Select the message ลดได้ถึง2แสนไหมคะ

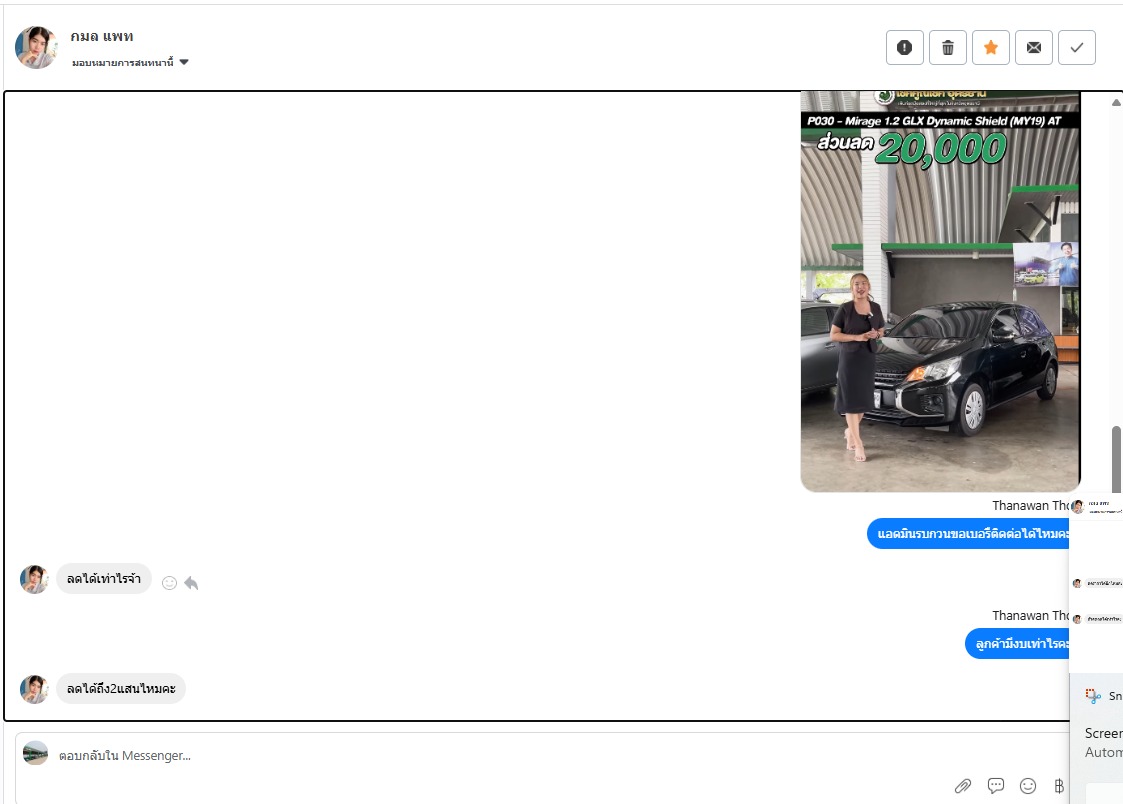point(121,689)
